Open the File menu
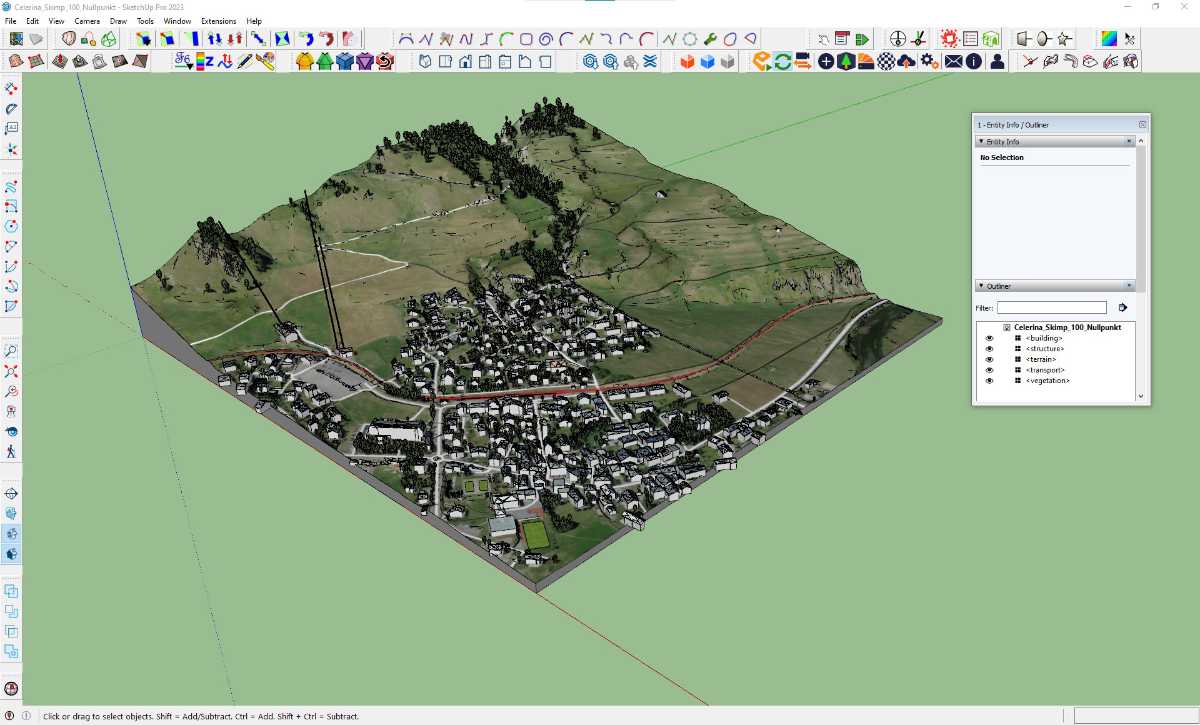Screen dimensions: 1200x725 [11, 21]
